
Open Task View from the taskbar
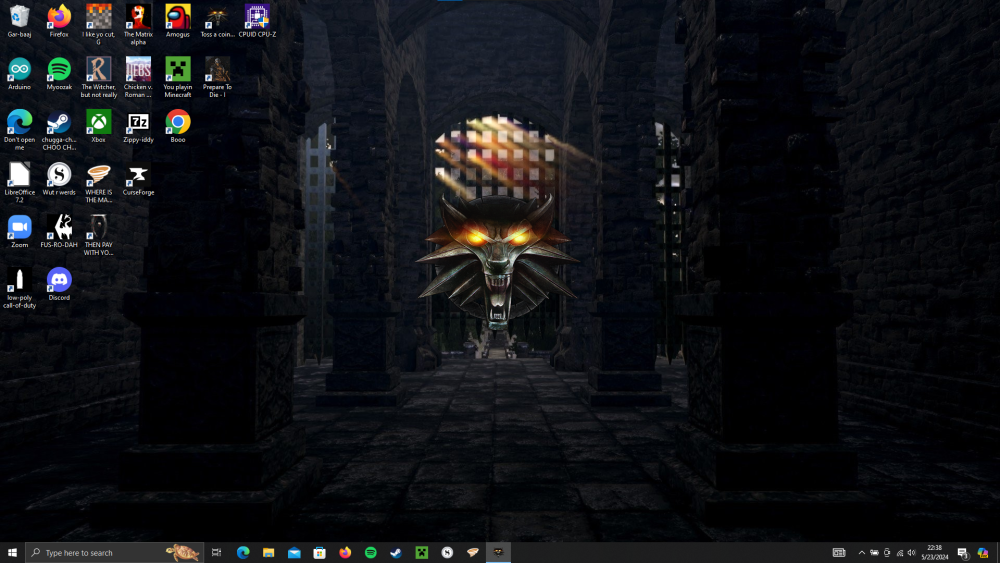216,552
